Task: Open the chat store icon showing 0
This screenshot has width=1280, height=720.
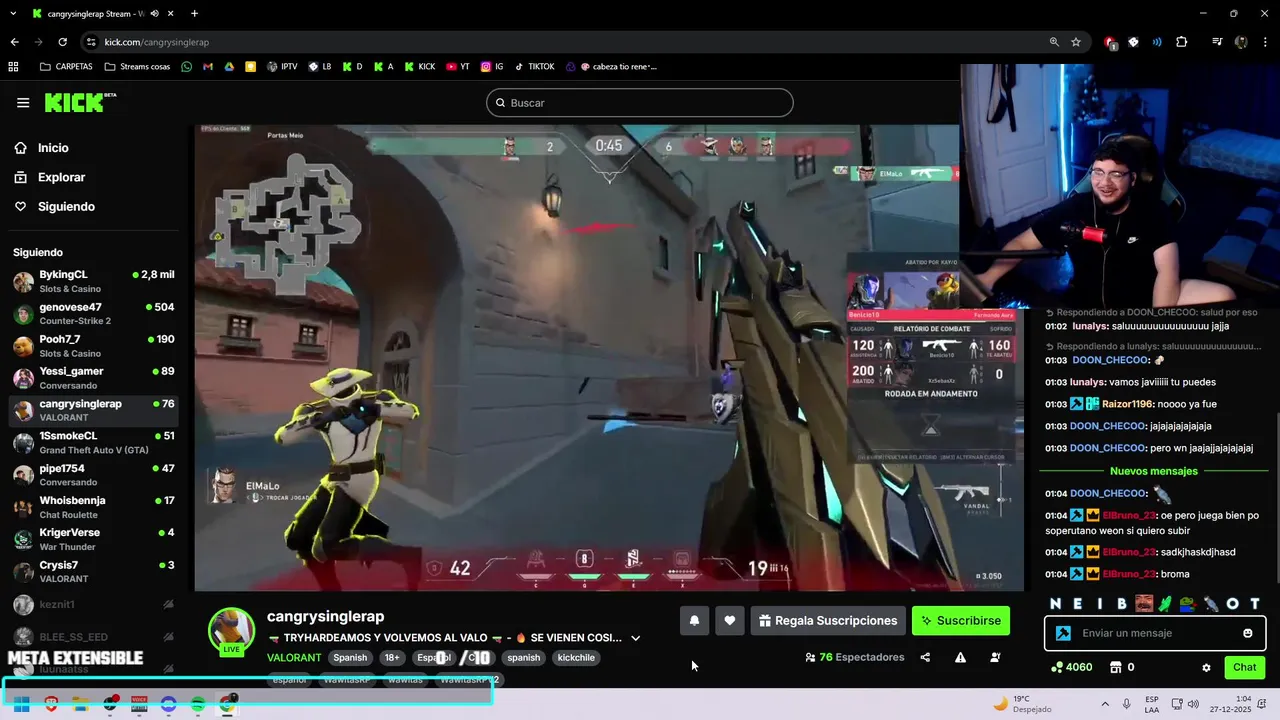Action: (1122, 667)
